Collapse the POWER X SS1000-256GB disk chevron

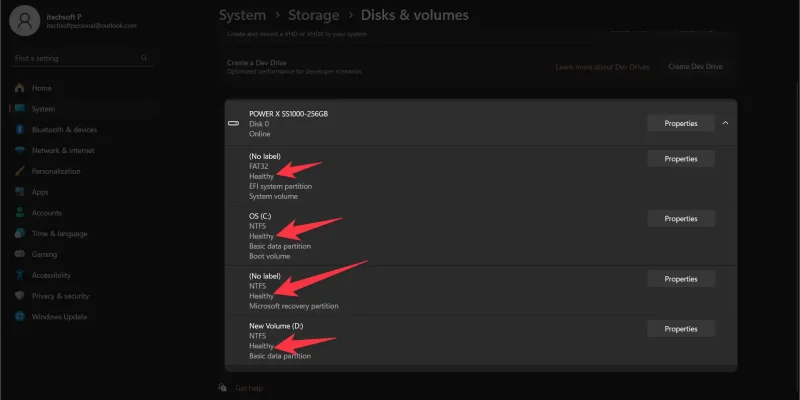point(725,123)
